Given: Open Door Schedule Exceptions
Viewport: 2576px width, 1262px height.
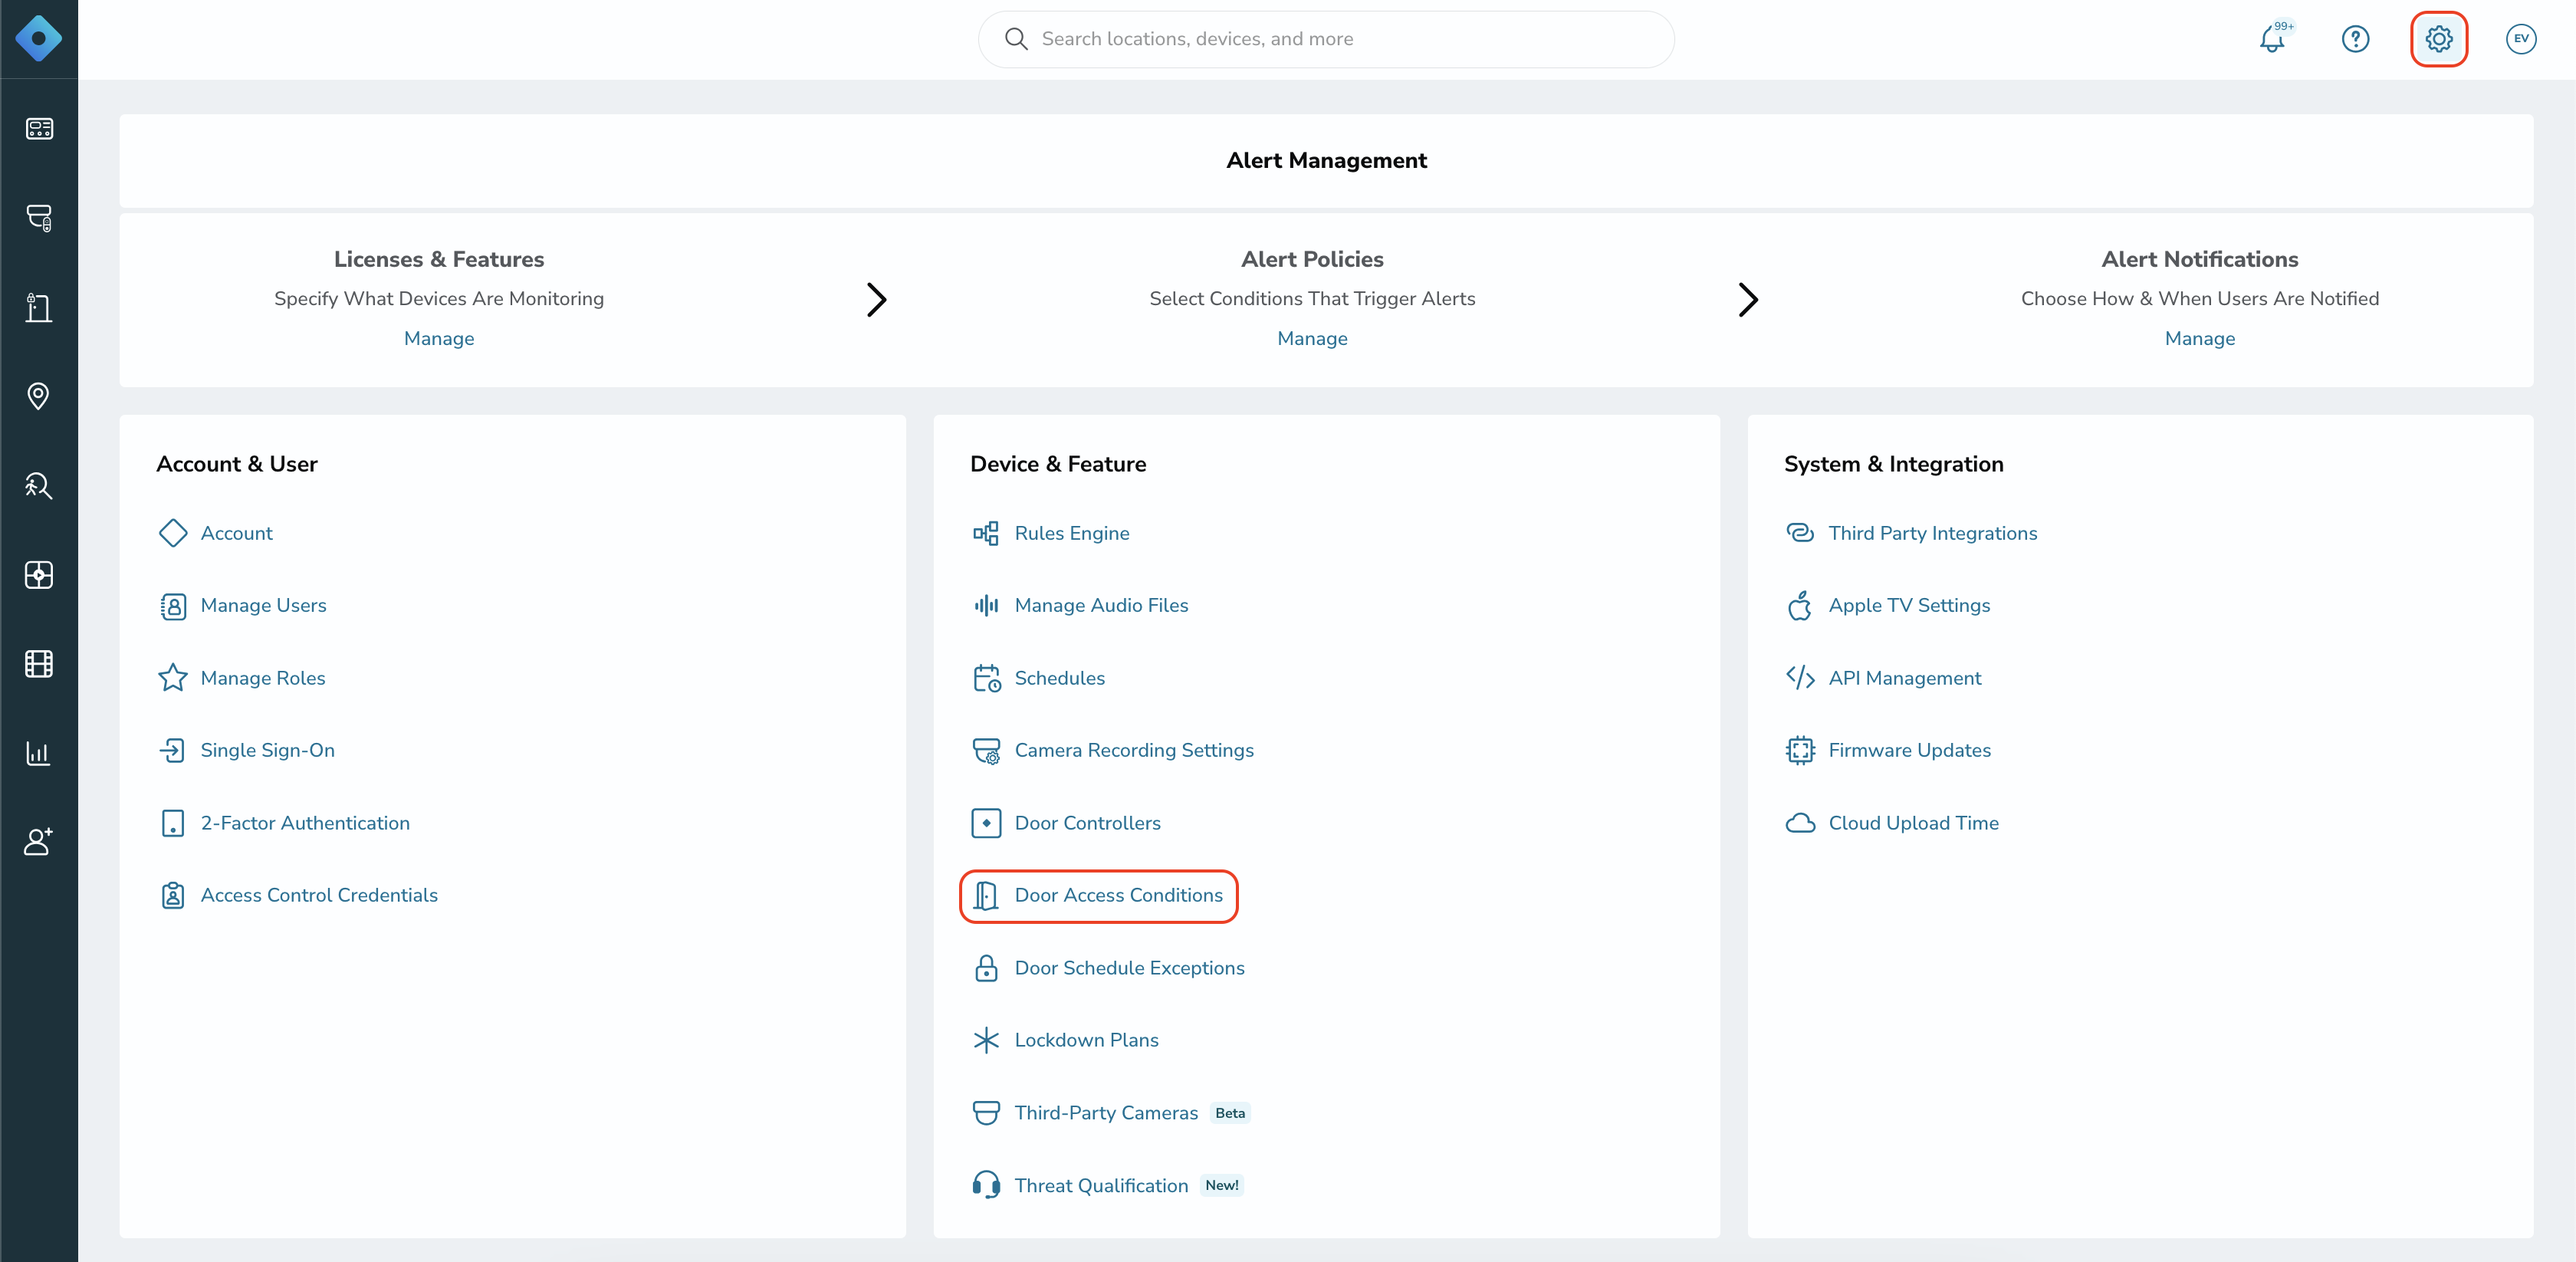Looking at the screenshot, I should (x=1129, y=968).
